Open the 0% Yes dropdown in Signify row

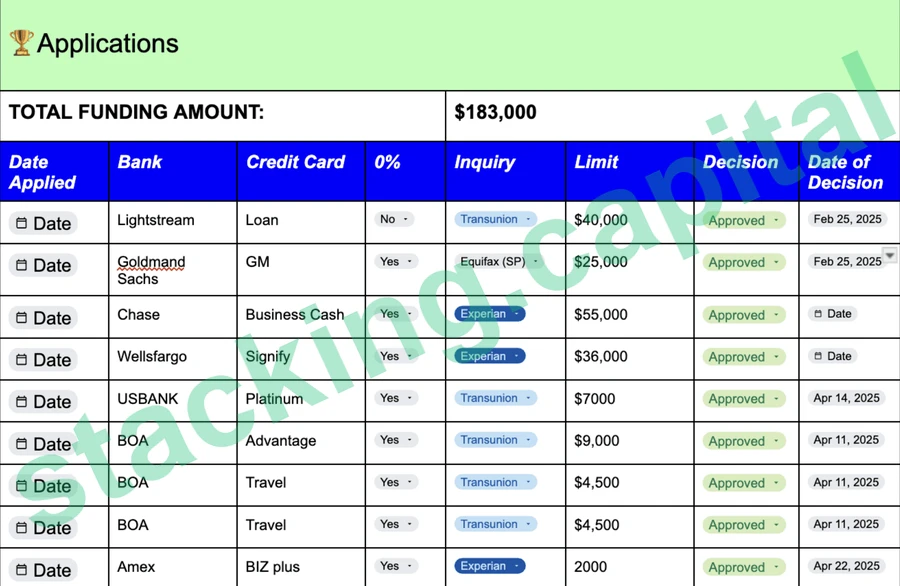coord(395,356)
